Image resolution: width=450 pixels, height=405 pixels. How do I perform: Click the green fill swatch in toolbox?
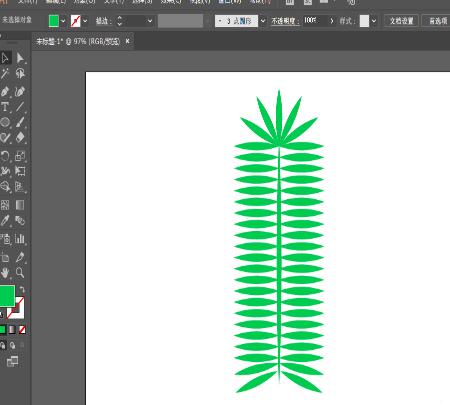pyautogui.click(x=6, y=296)
